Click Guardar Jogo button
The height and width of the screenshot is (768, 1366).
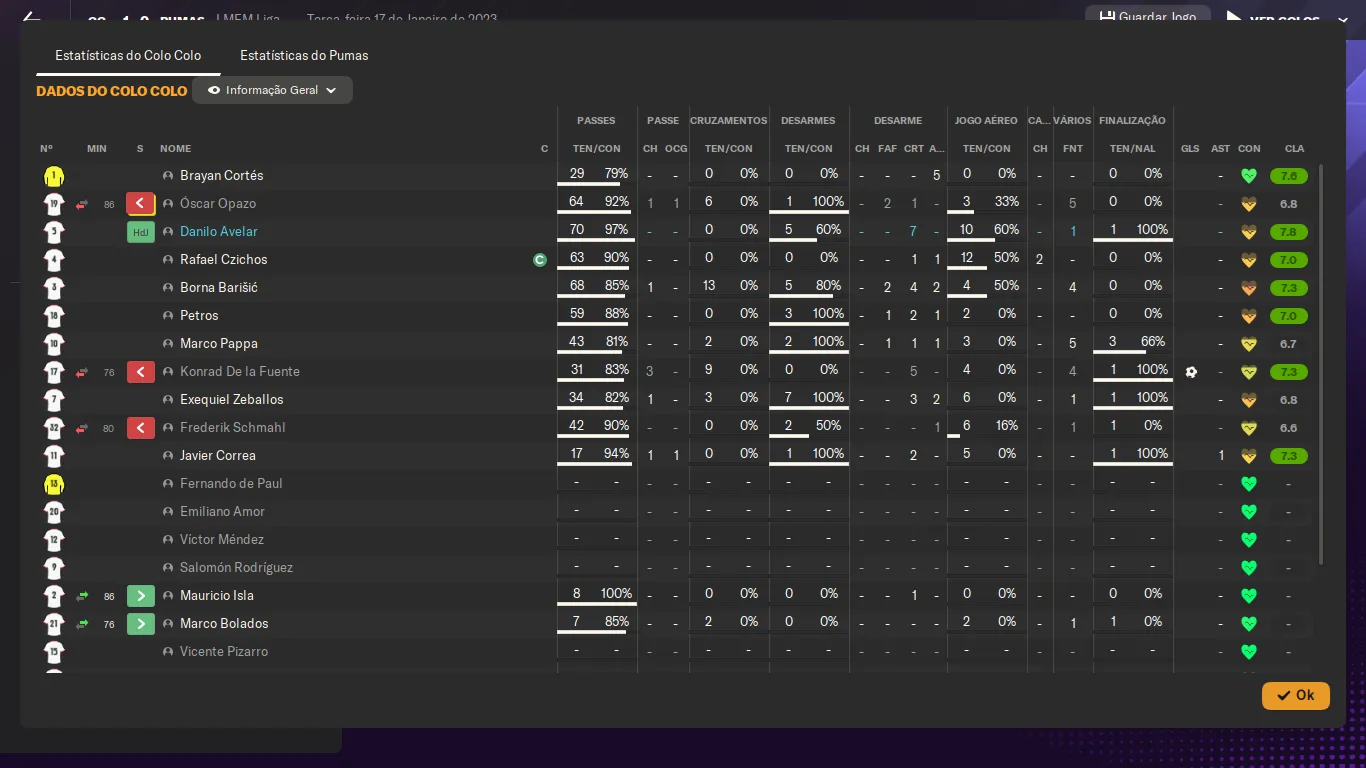point(1147,17)
